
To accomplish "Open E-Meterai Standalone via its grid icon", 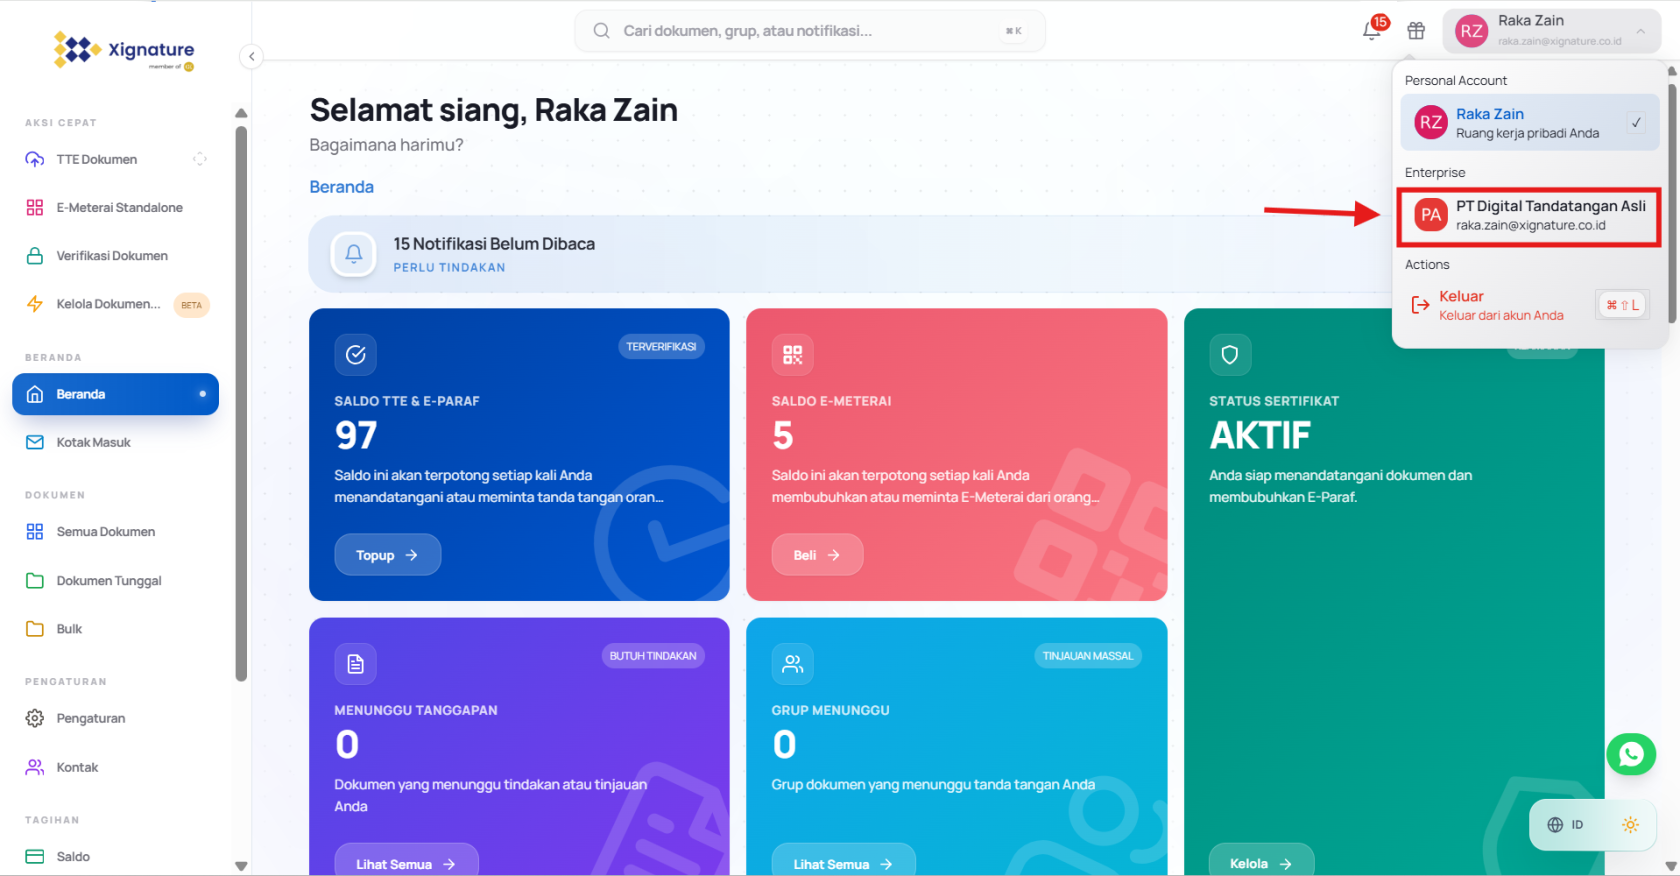I will 35,207.
